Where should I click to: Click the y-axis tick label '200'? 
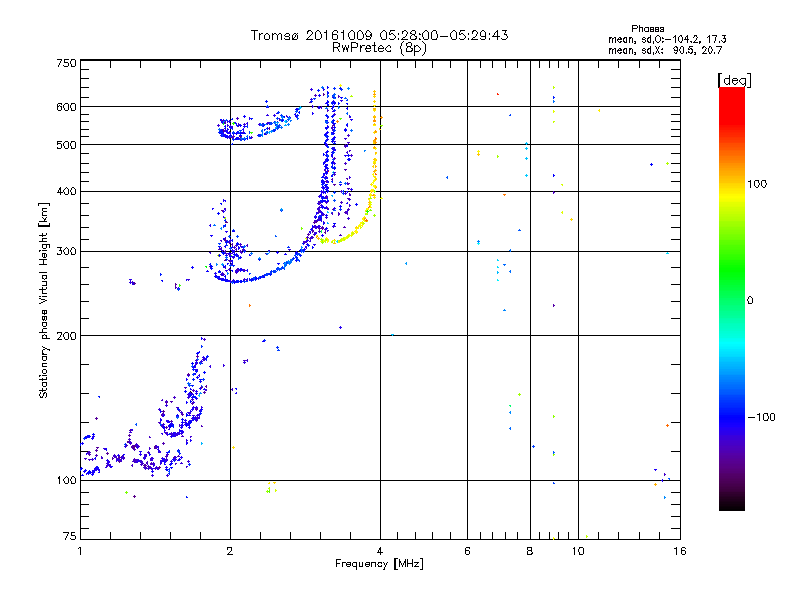[x=66, y=336]
